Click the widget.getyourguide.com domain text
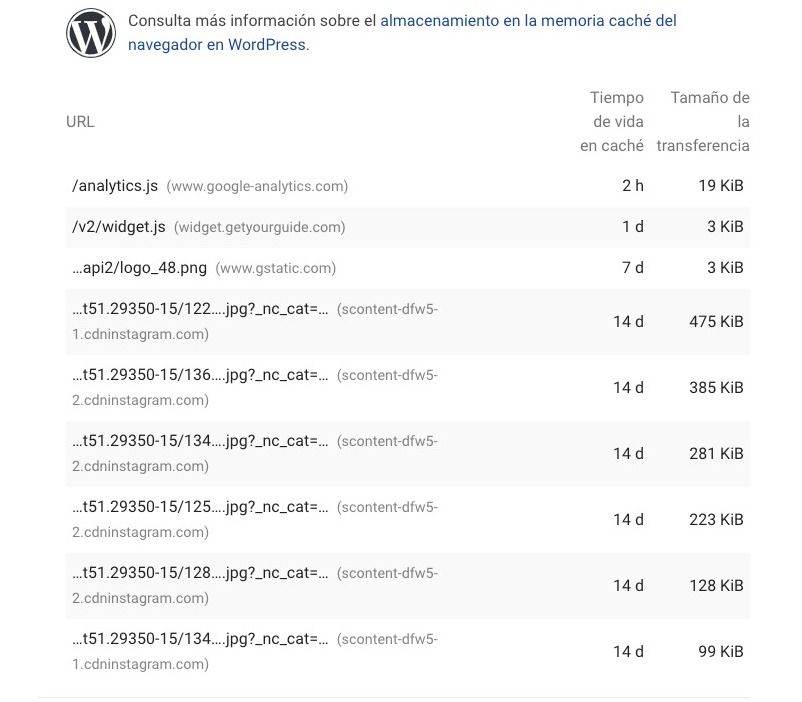Image resolution: width=802 pixels, height=702 pixels. [x=260, y=227]
